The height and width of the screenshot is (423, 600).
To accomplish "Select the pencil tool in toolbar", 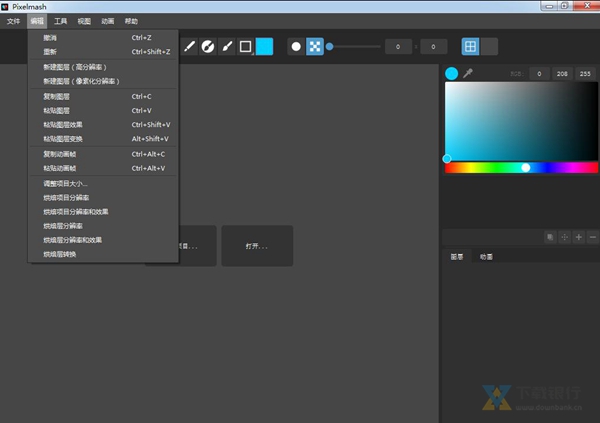I will tap(189, 46).
